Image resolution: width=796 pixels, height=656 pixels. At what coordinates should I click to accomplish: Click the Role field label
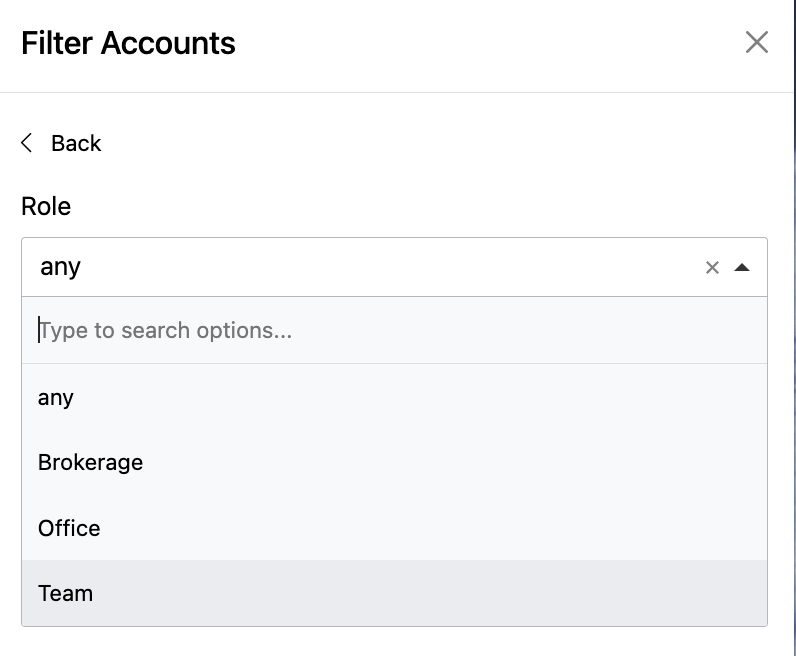46,206
